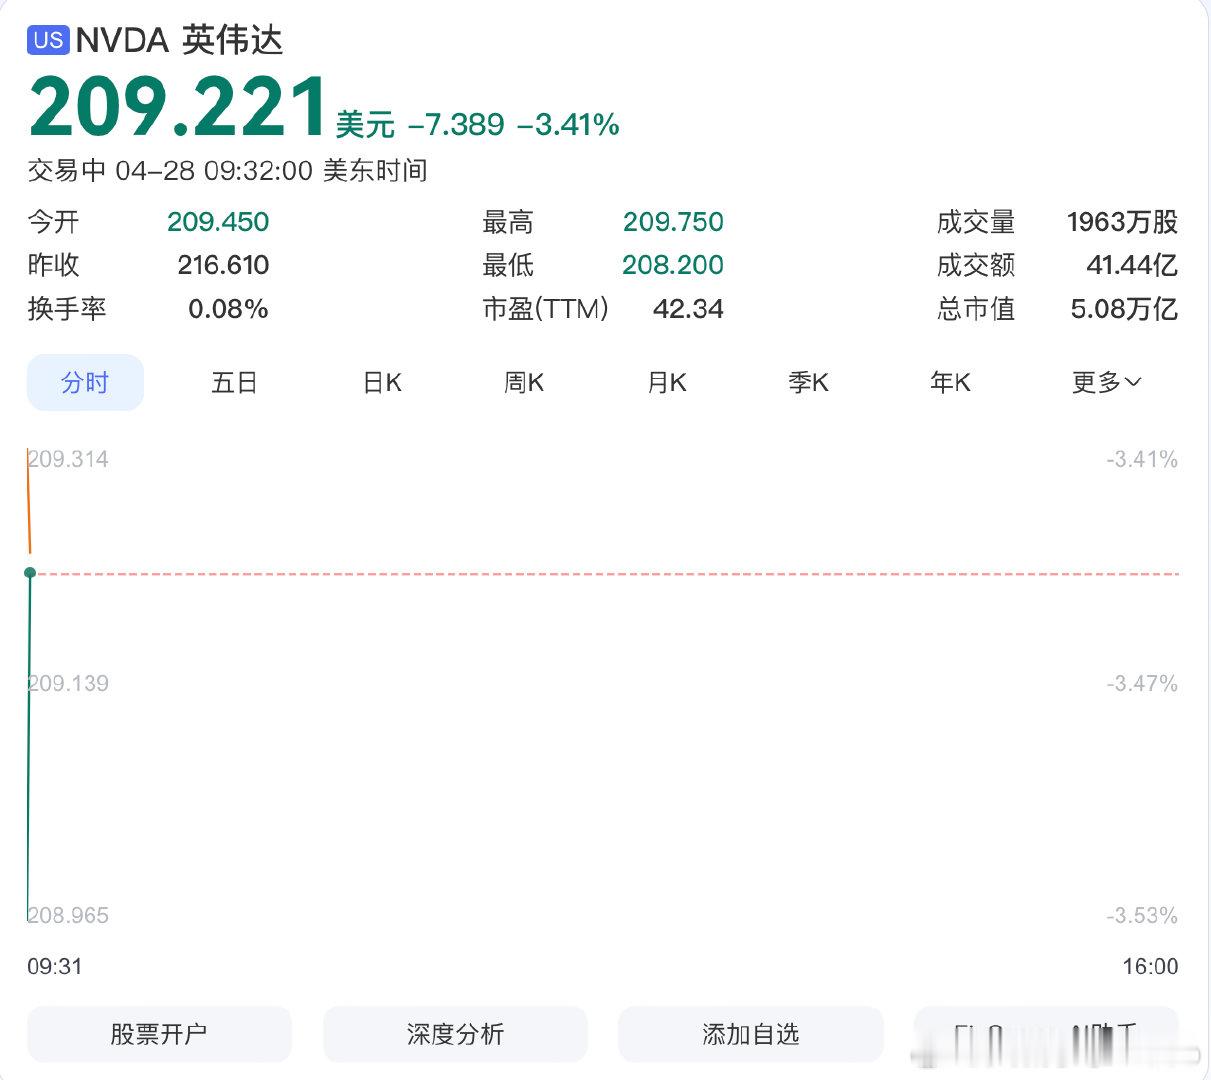Click the US market badge icon
The height and width of the screenshot is (1080, 1211).
pyautogui.click(x=48, y=40)
